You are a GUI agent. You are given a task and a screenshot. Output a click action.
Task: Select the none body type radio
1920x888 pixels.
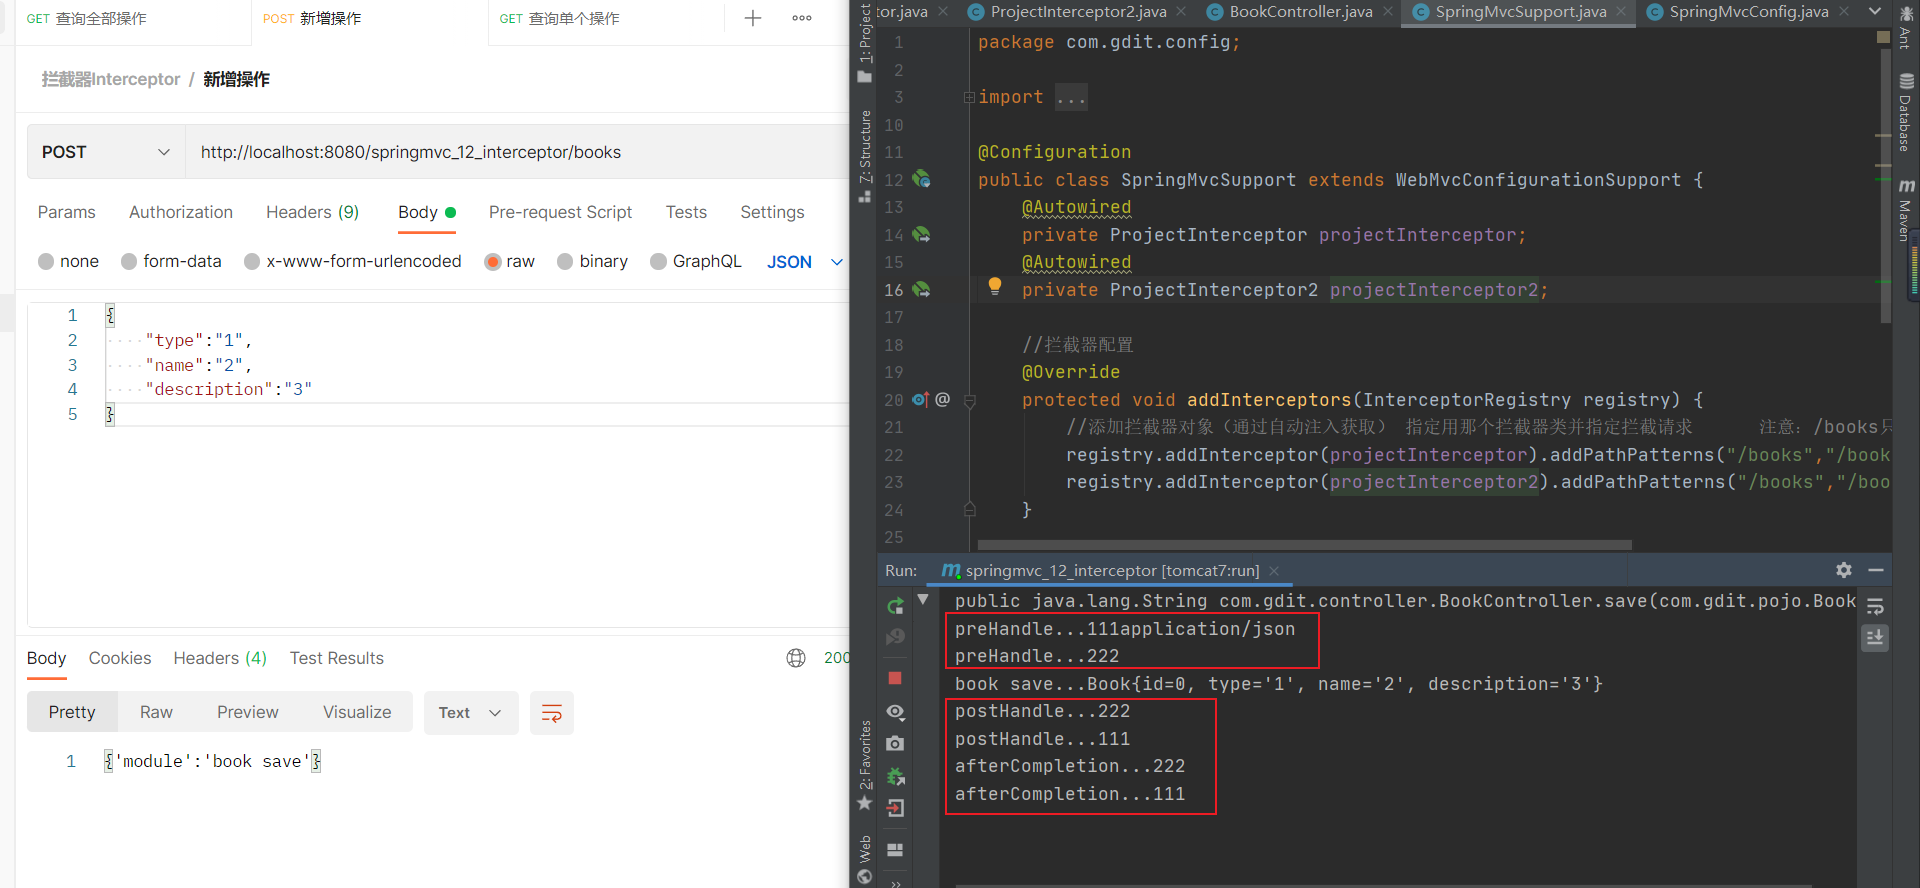46,261
